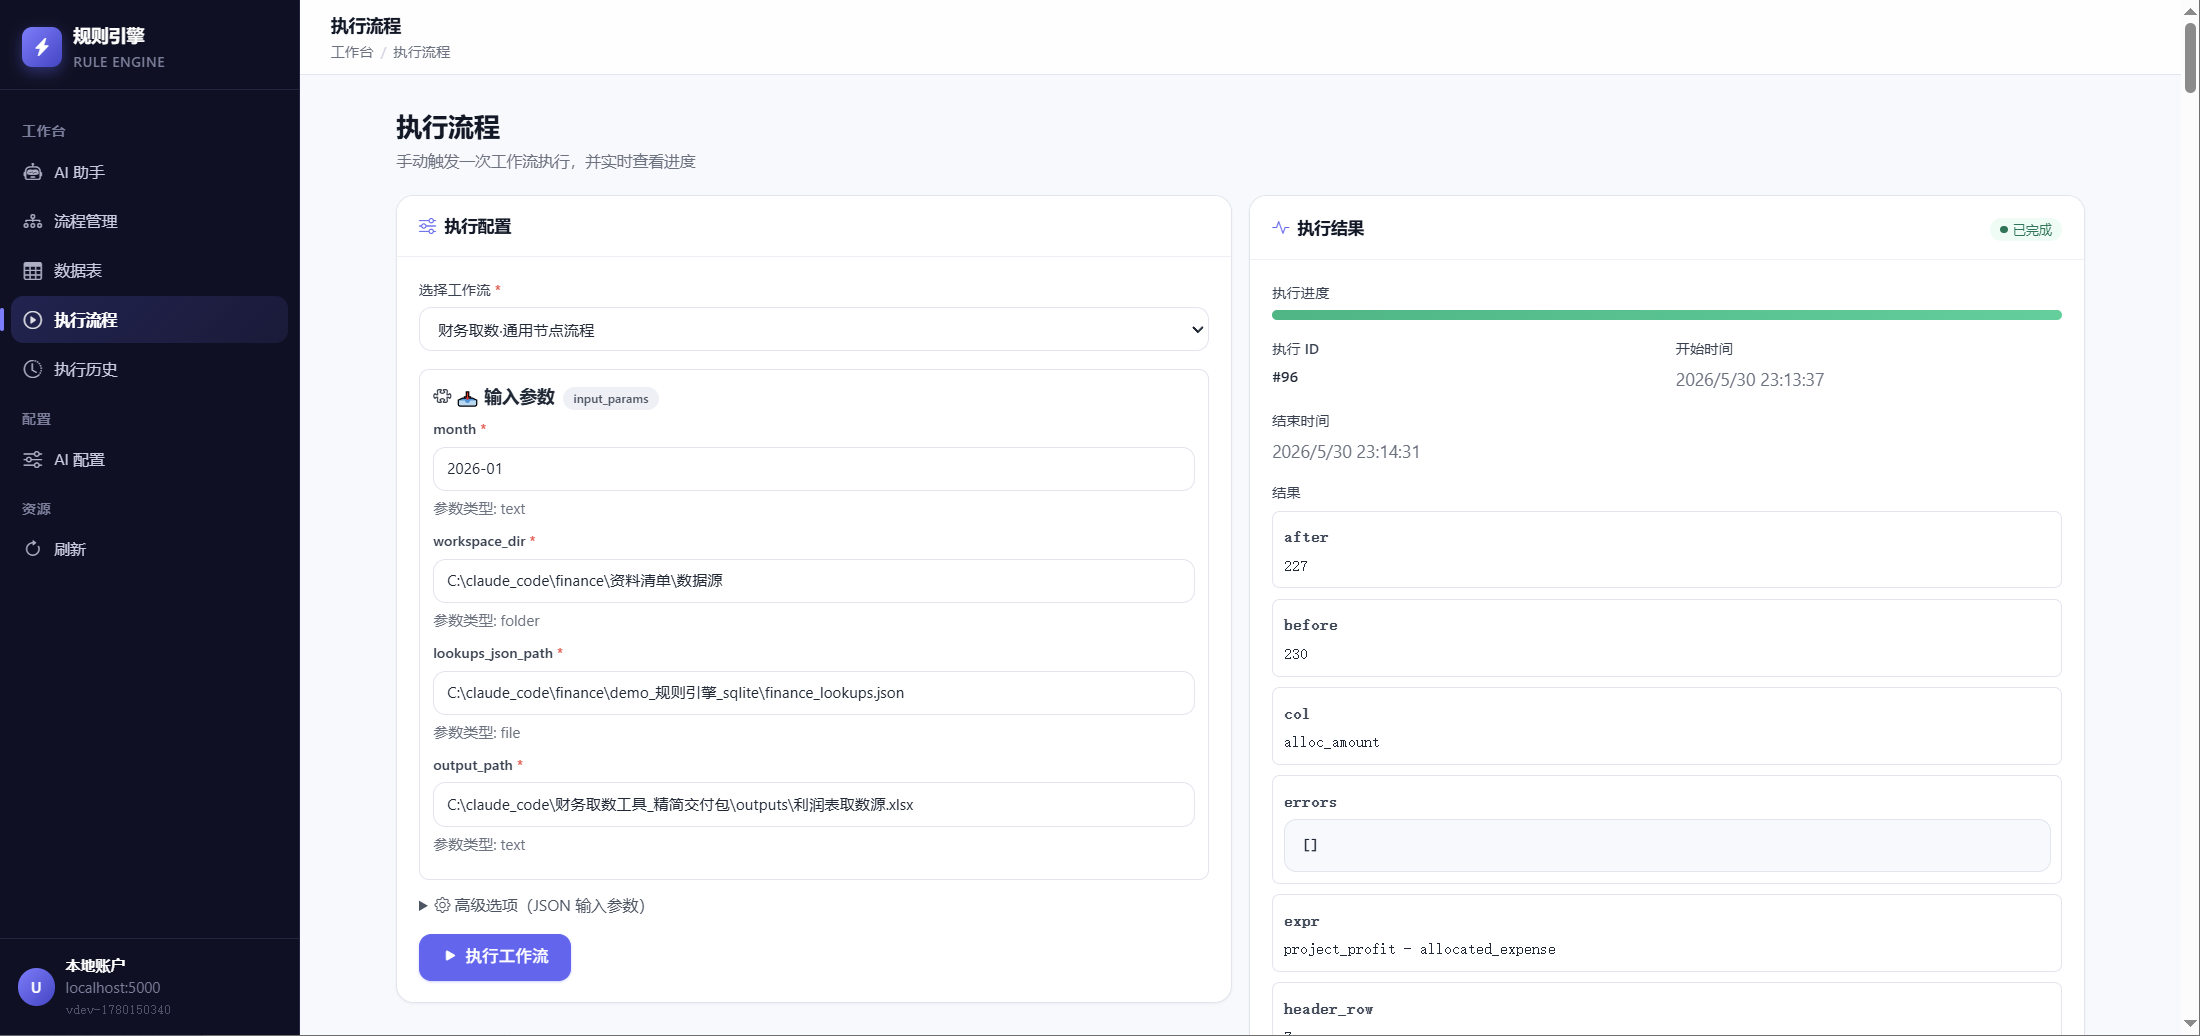
Task: Click the 本地账户 account name
Action: [x=96, y=966]
